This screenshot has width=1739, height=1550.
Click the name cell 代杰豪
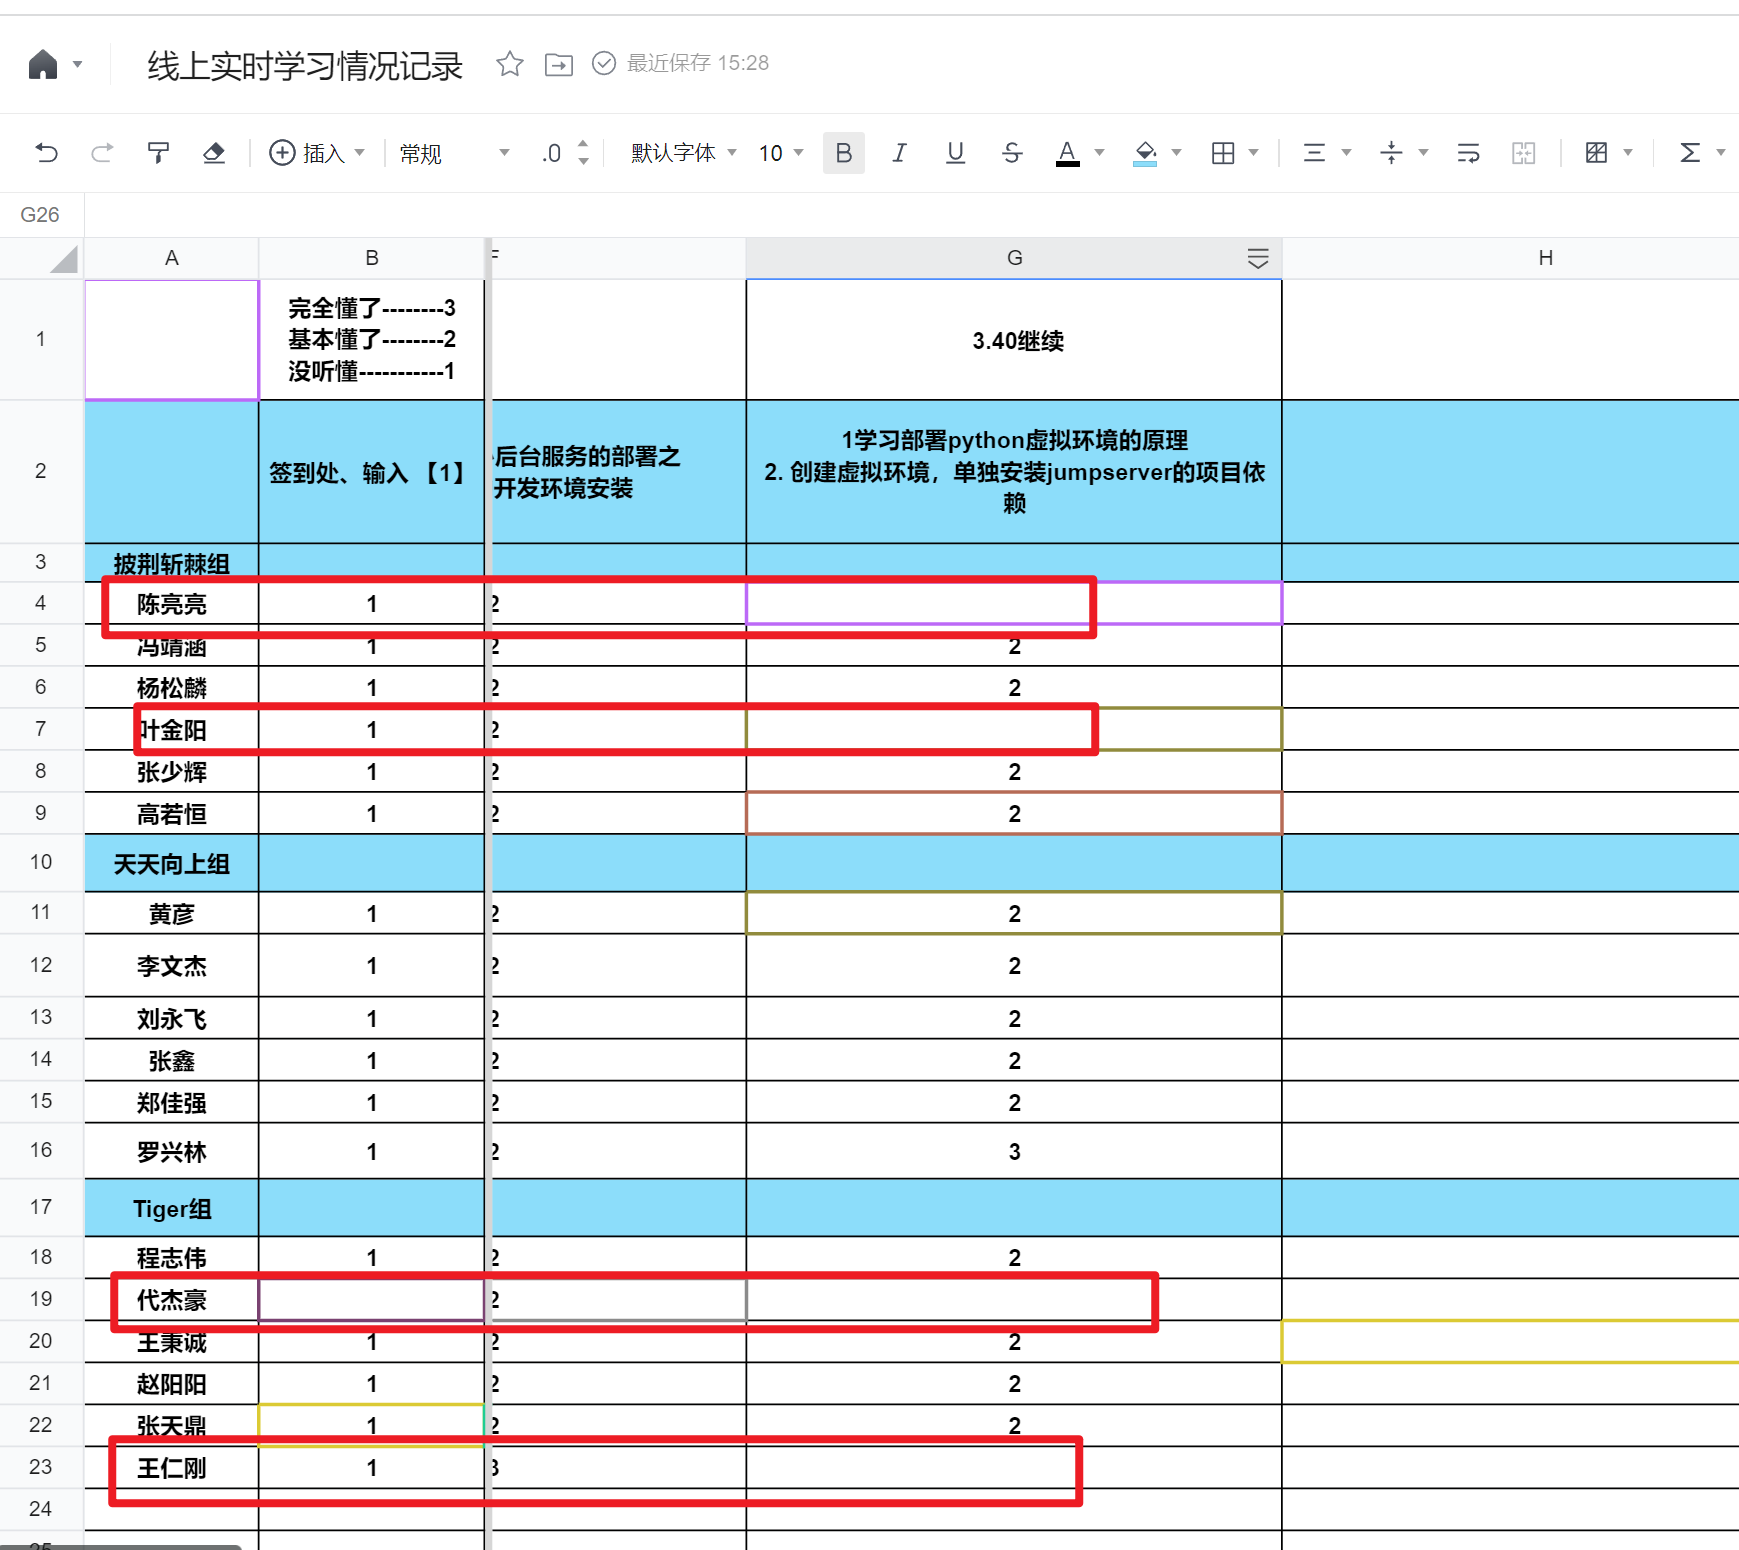coord(172,1300)
